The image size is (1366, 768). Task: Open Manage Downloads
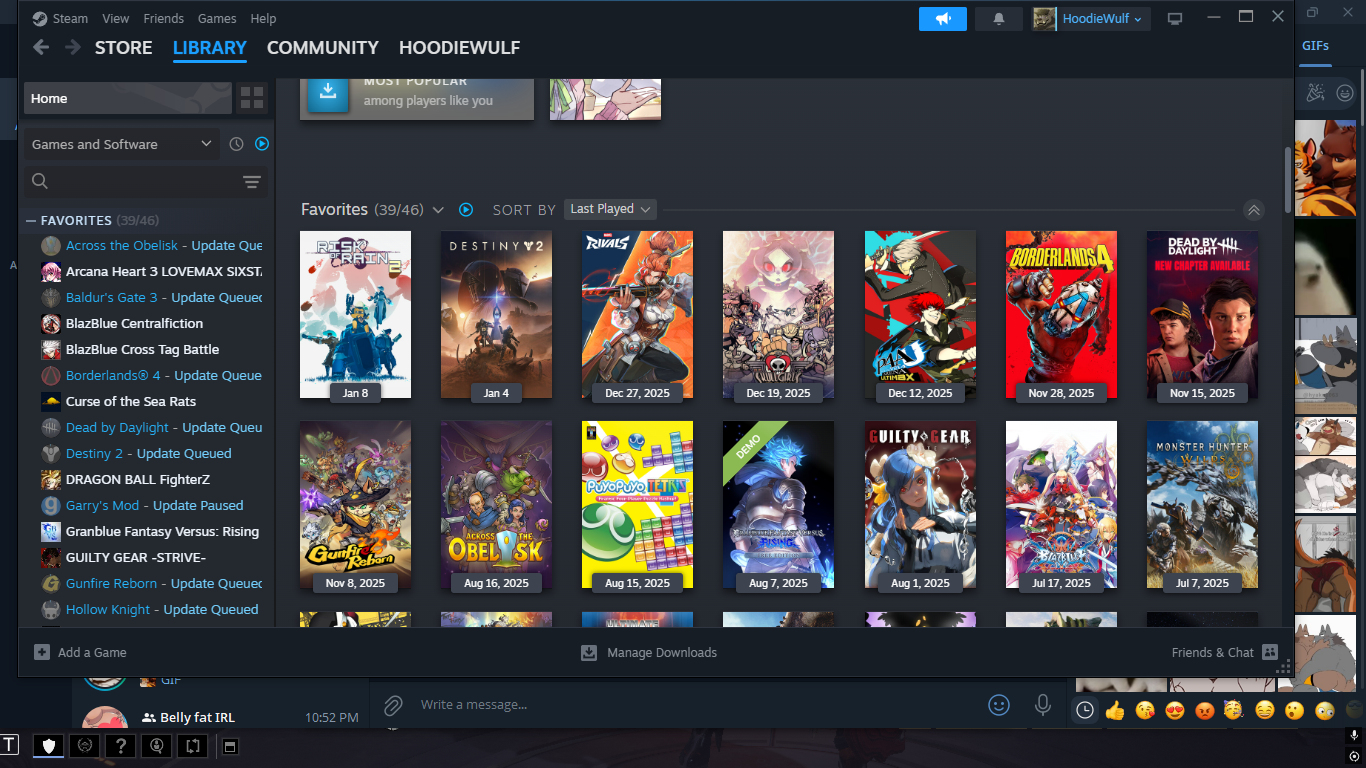point(649,652)
